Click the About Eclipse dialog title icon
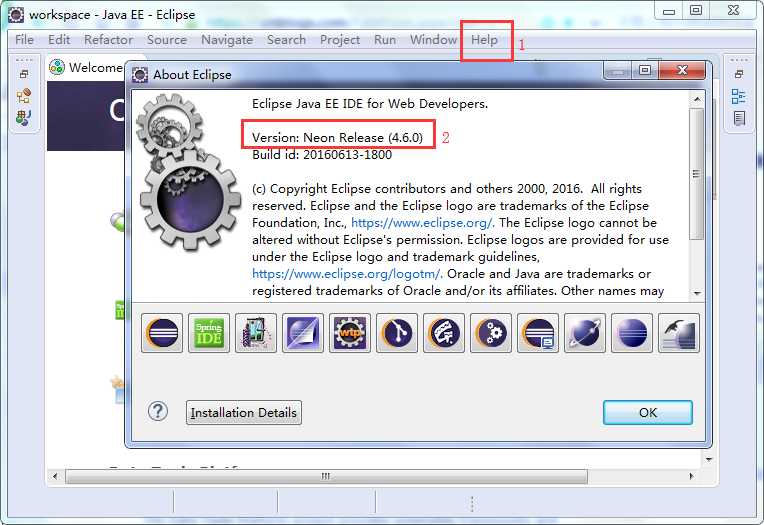Screen dimensions: 764x525 coord(140,75)
